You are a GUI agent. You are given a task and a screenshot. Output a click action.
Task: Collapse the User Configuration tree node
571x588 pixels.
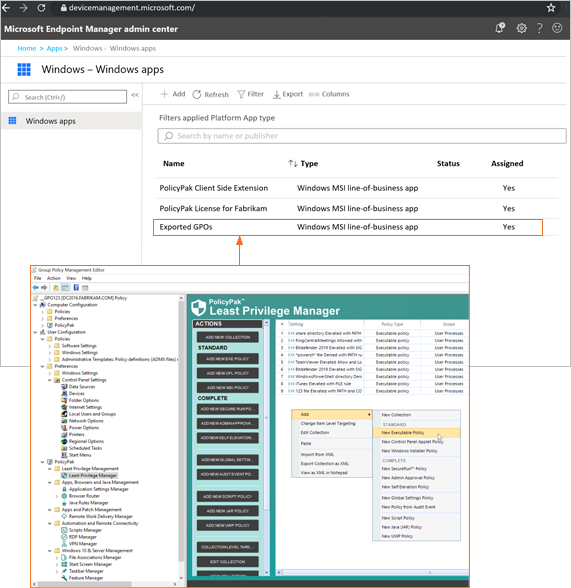pos(35,332)
